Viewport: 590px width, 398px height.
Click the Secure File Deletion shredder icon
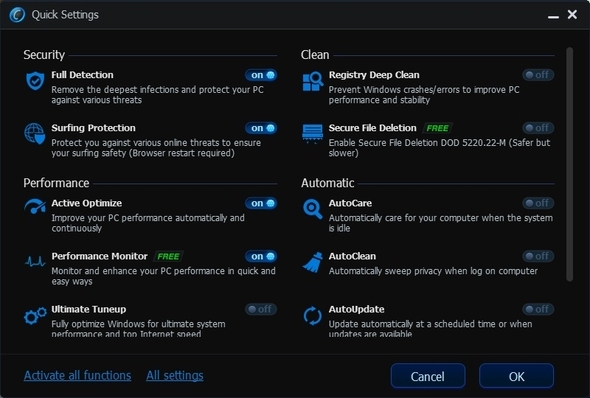click(312, 134)
